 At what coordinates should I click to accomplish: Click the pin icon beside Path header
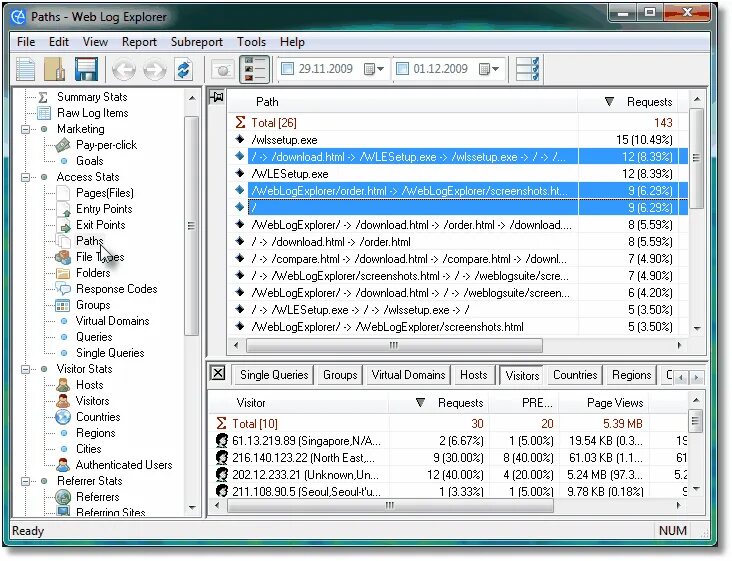click(217, 97)
